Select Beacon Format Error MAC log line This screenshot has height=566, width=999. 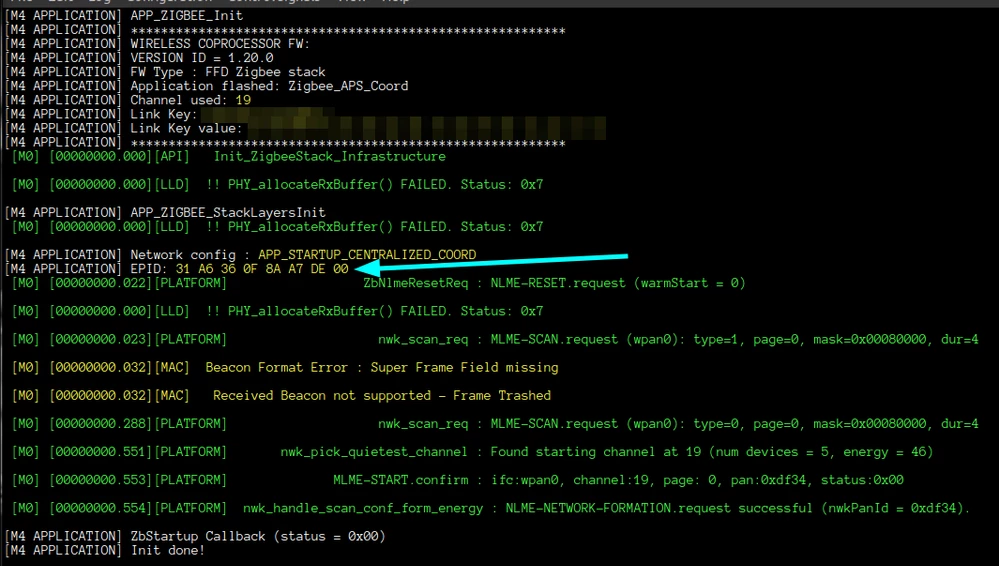click(285, 368)
